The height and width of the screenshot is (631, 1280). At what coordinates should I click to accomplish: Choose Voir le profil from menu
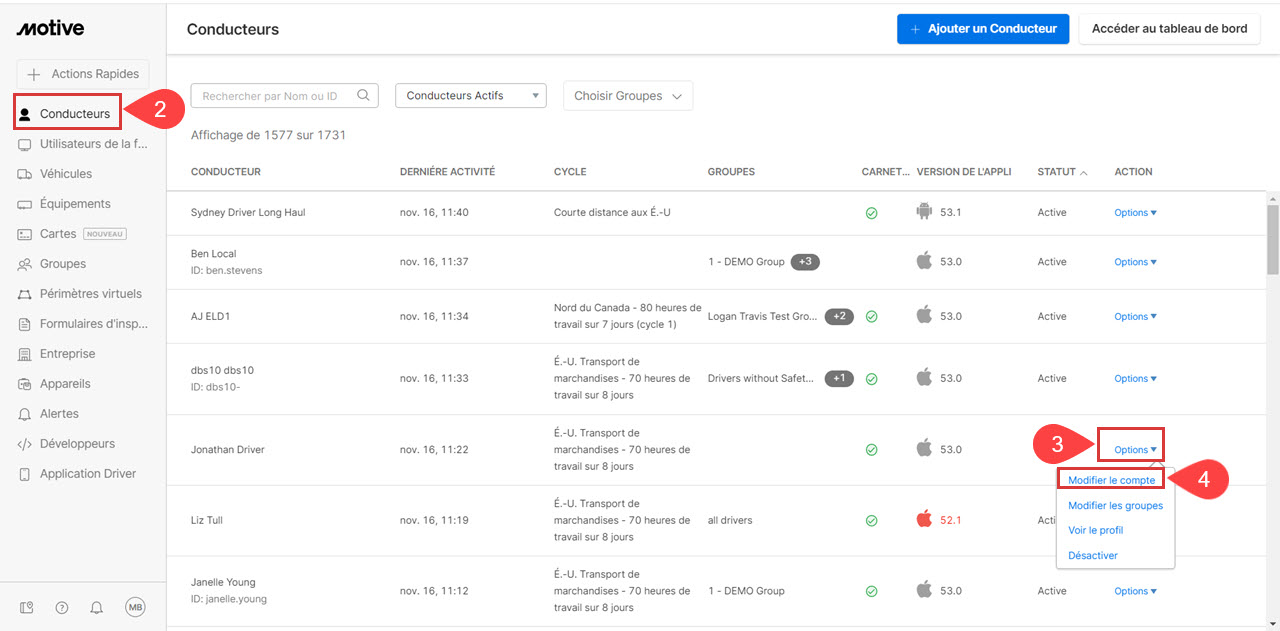pyautogui.click(x=1095, y=530)
